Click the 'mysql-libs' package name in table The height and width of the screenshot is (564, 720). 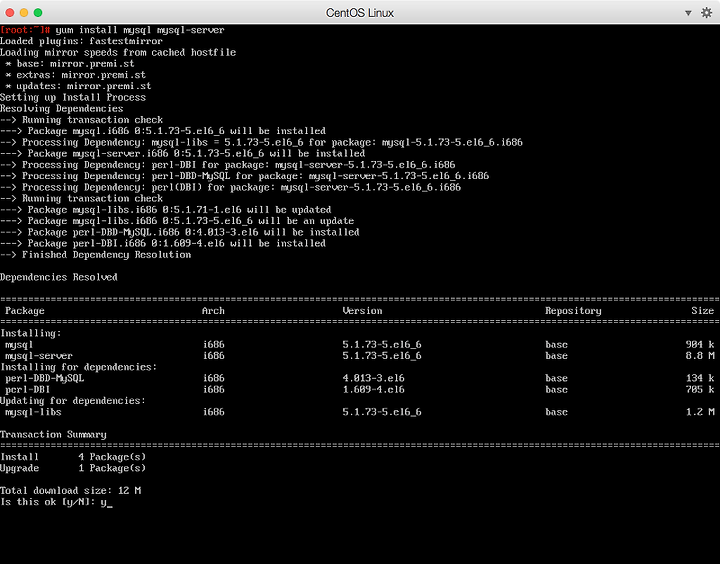pyautogui.click(x=33, y=412)
